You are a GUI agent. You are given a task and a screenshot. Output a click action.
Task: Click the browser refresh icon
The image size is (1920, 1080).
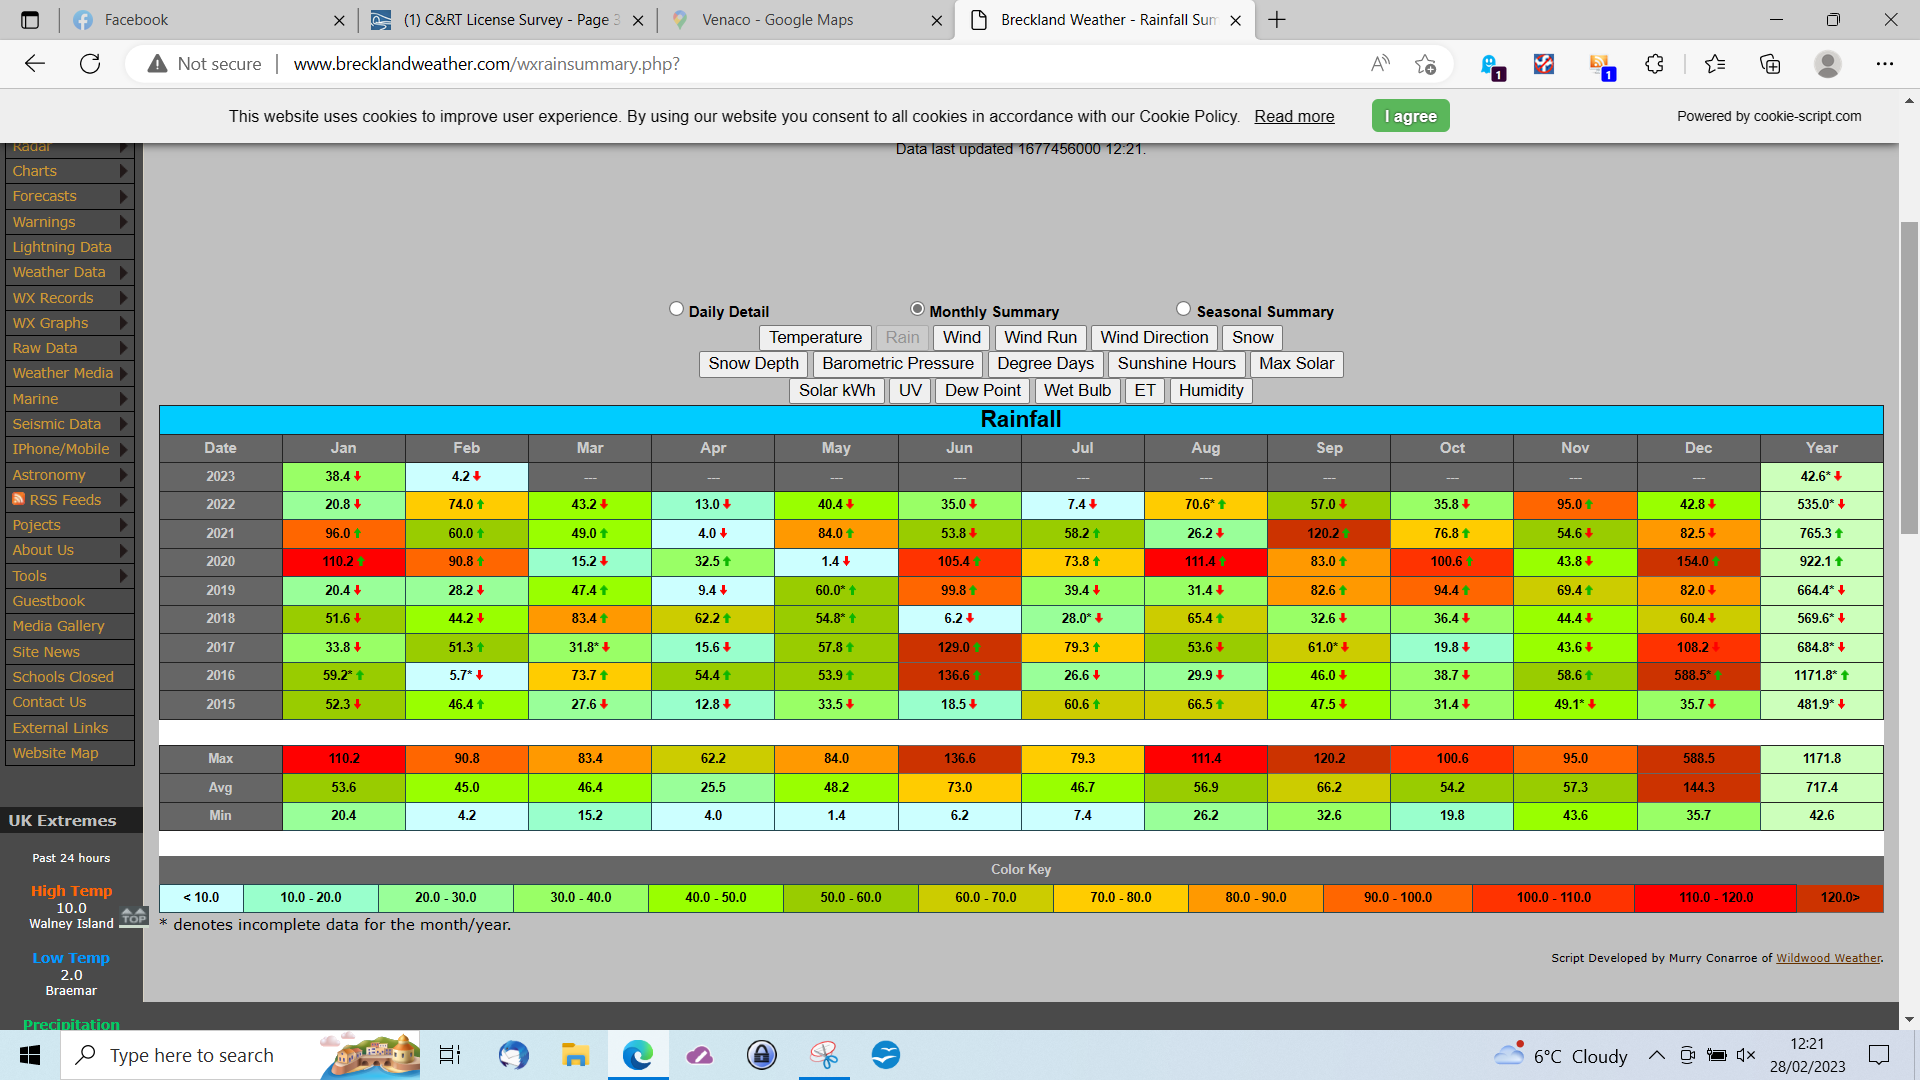tap(90, 64)
